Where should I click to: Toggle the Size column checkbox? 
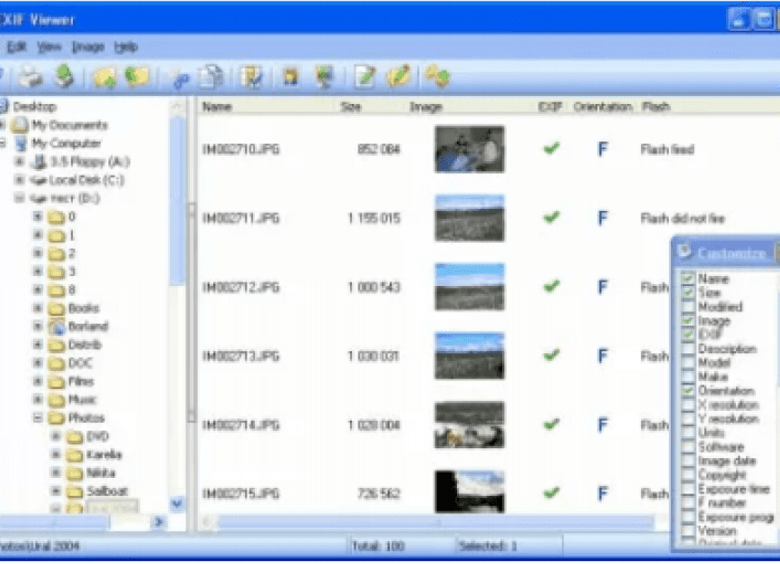[688, 292]
